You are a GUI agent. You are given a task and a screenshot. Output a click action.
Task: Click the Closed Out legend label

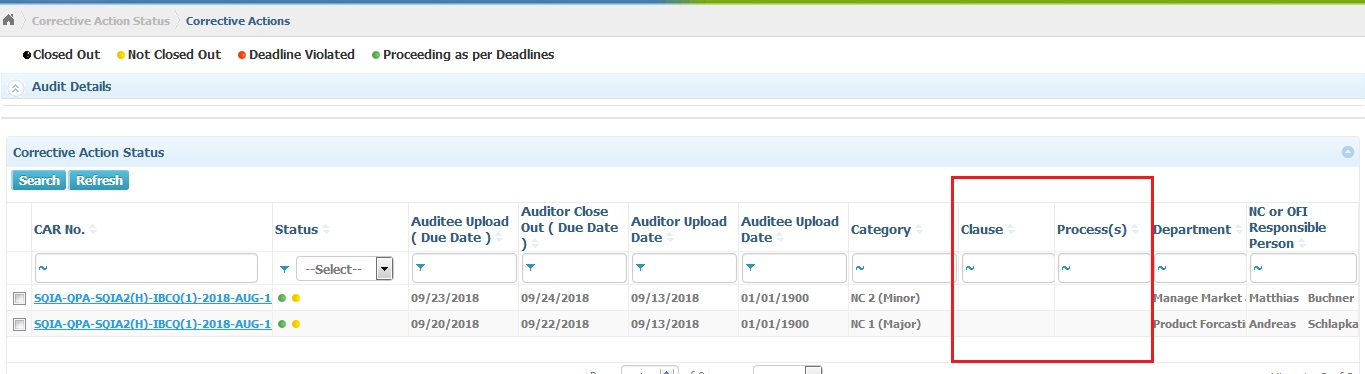pos(67,55)
